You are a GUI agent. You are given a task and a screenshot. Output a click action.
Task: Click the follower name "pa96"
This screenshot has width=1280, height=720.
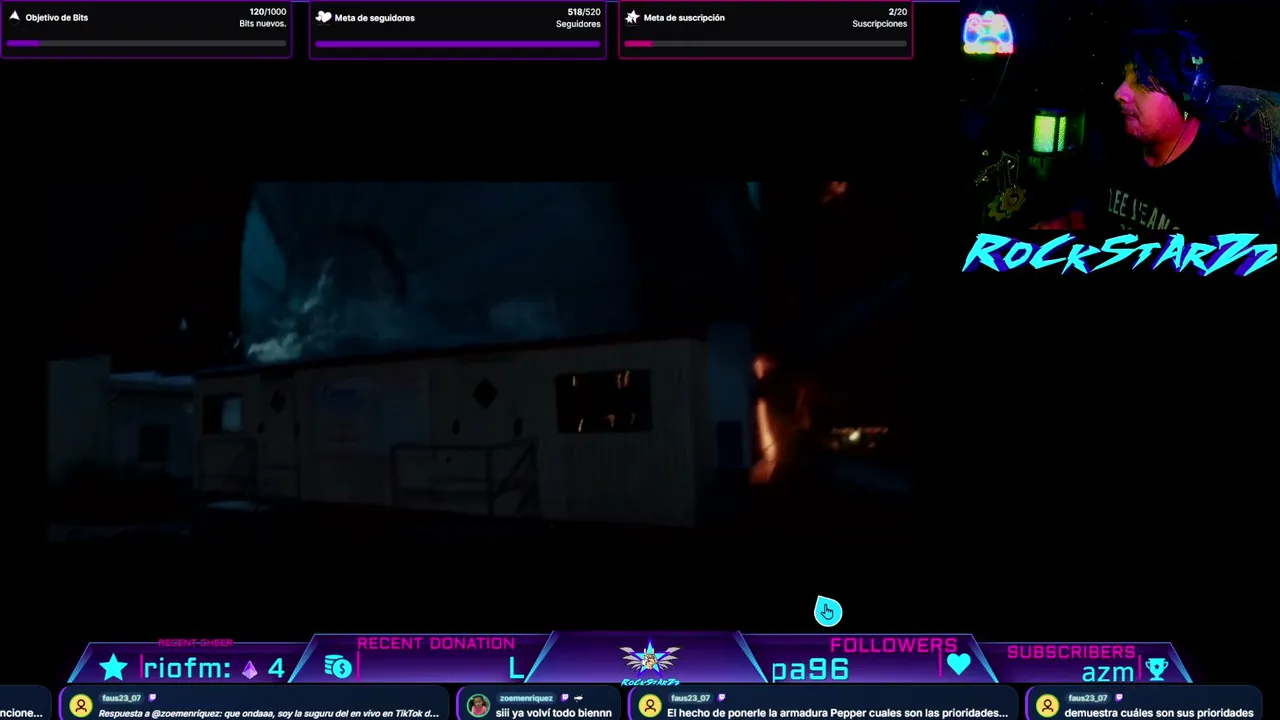click(810, 670)
